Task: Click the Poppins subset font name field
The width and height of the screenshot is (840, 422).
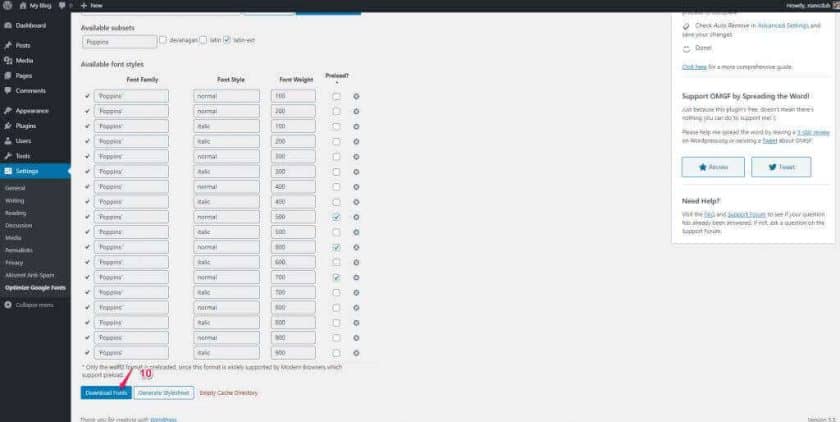Action: [x=119, y=42]
